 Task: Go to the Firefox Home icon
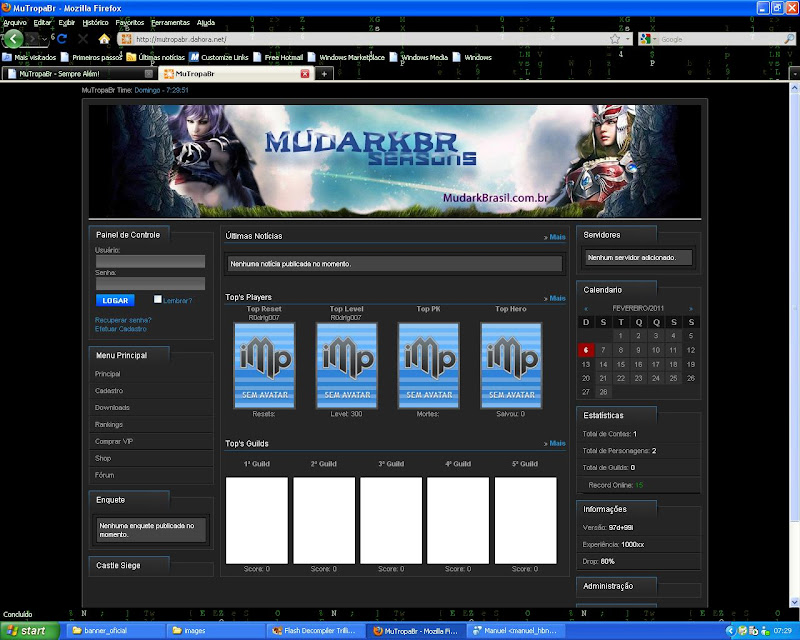click(104, 39)
